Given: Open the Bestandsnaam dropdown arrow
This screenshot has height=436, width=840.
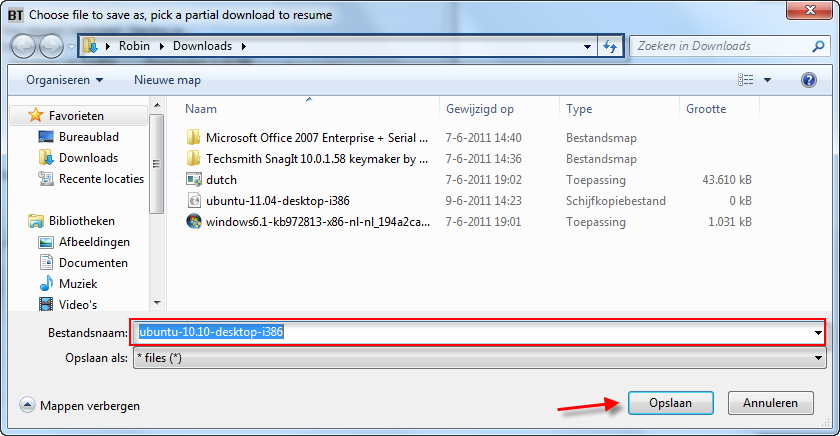Looking at the screenshot, I should coord(818,333).
